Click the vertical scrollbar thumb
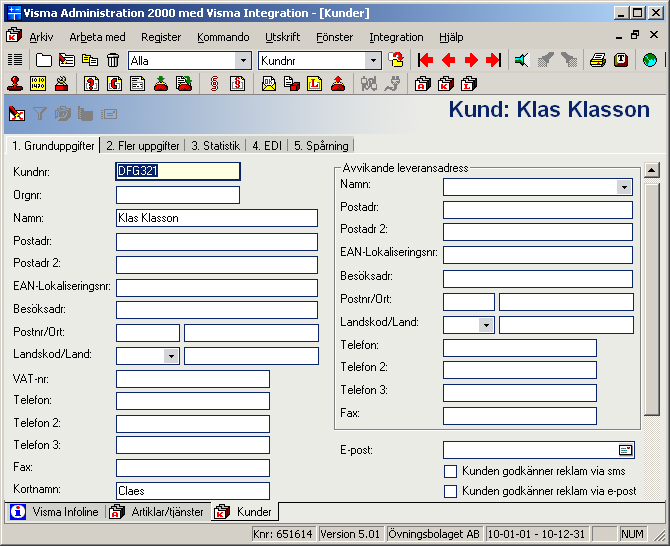670x546 pixels. 652,299
